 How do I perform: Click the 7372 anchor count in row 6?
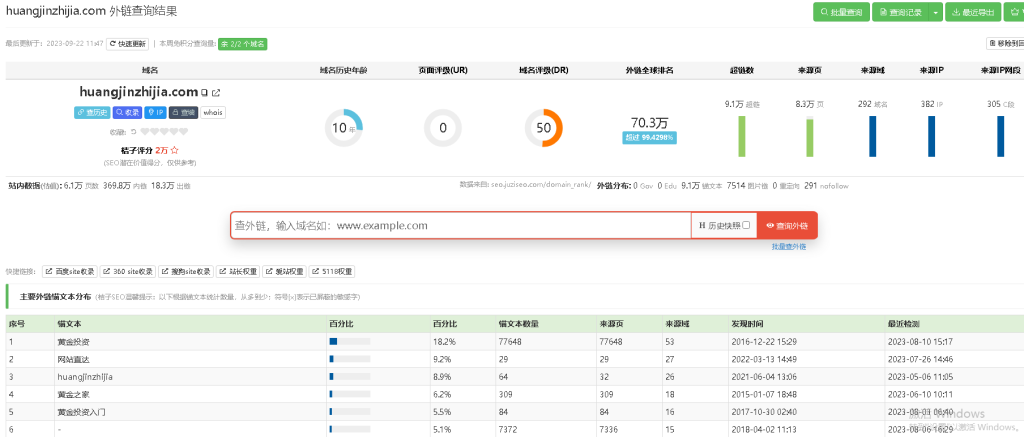coord(507,430)
